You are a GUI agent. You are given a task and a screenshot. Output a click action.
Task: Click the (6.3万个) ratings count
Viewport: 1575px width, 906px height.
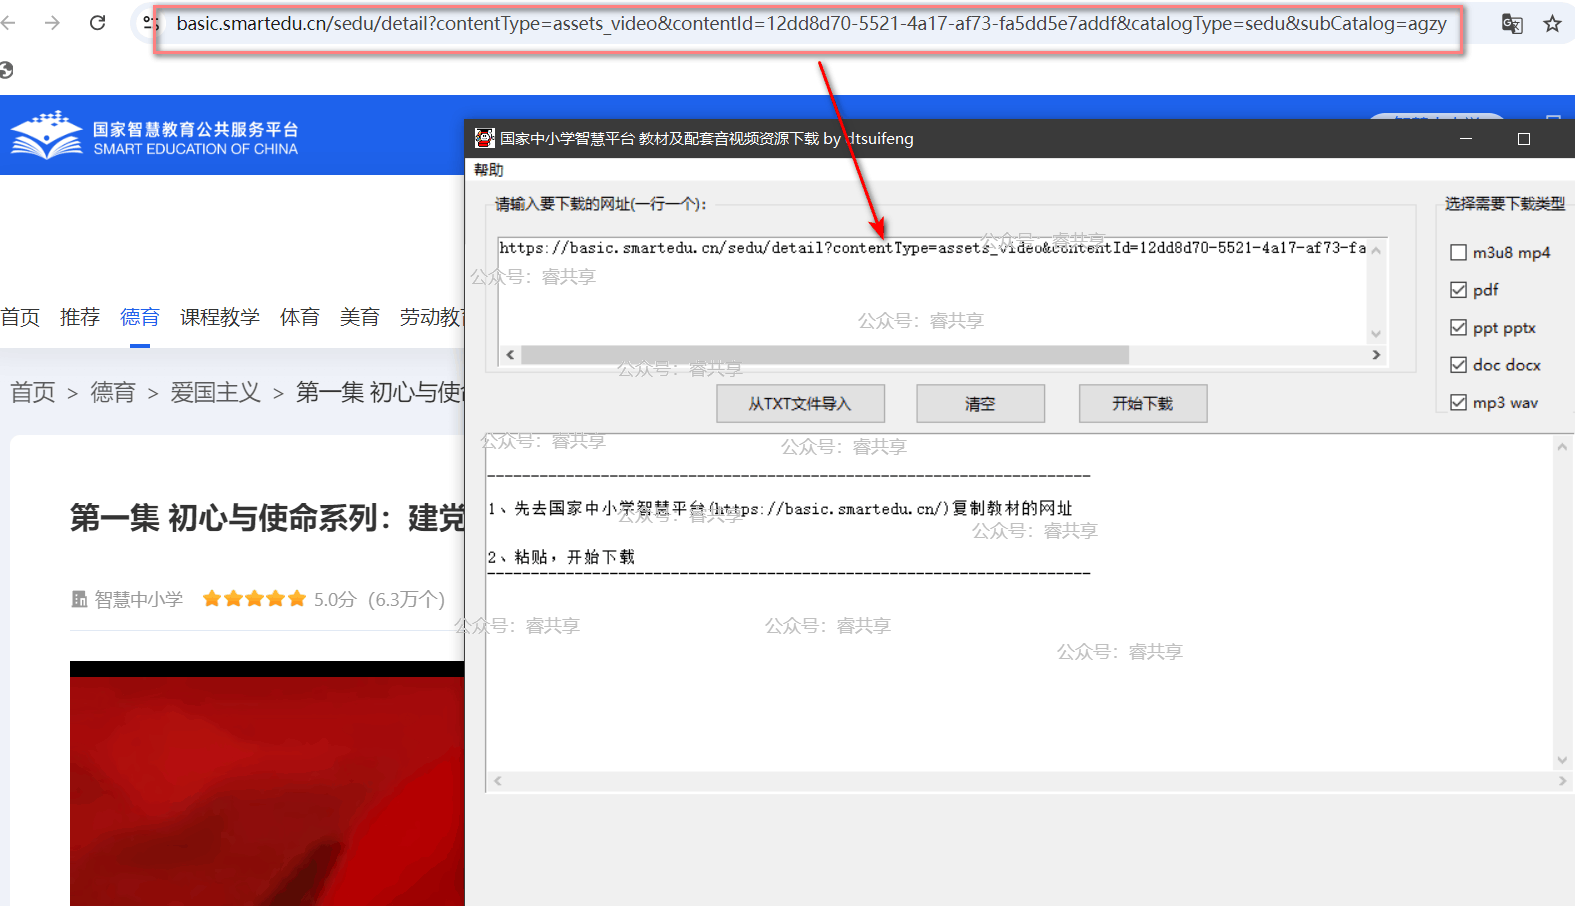point(406,599)
